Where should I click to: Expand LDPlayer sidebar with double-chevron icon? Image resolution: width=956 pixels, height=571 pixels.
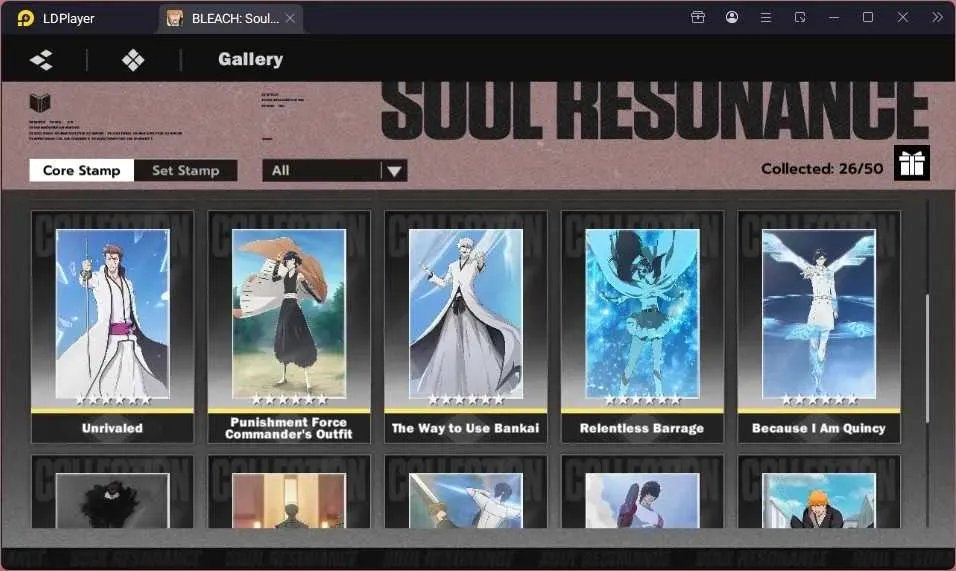click(937, 17)
